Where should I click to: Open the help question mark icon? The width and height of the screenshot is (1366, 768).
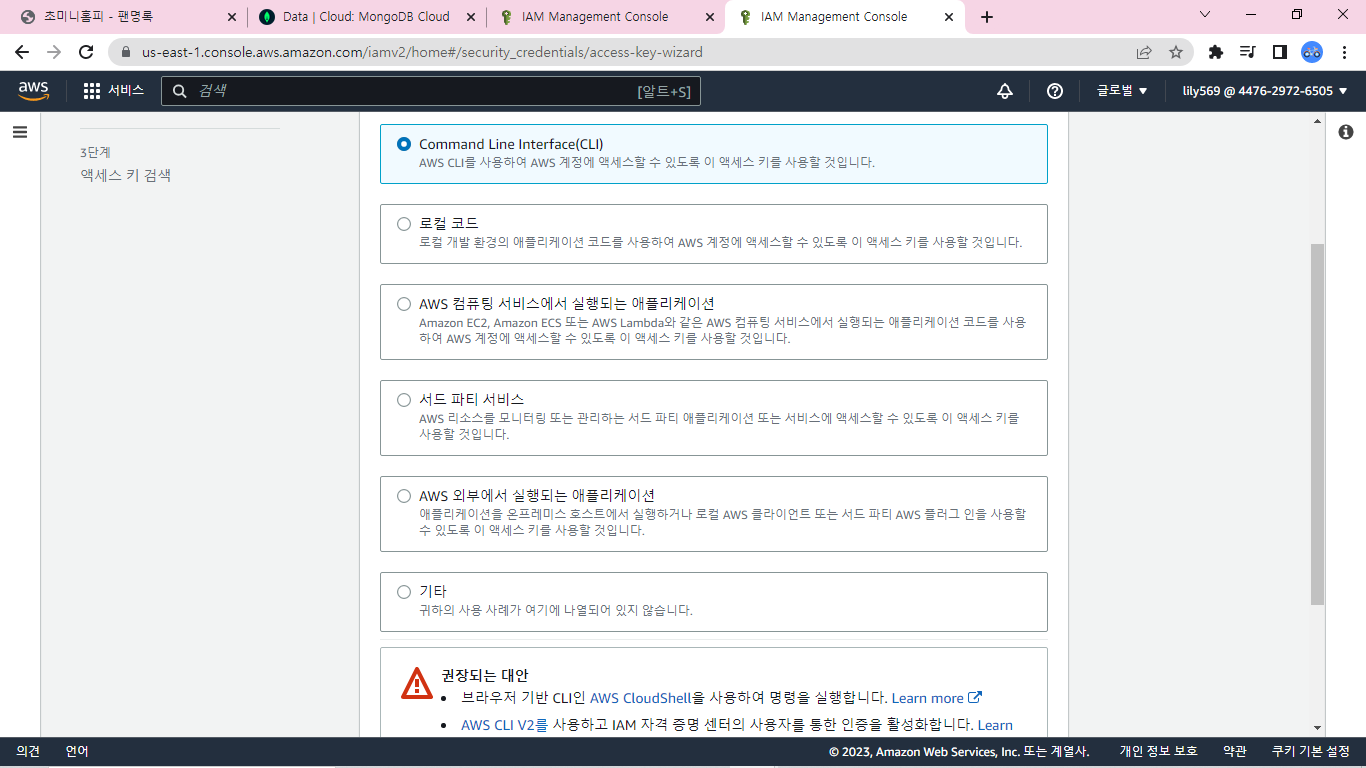click(1055, 91)
